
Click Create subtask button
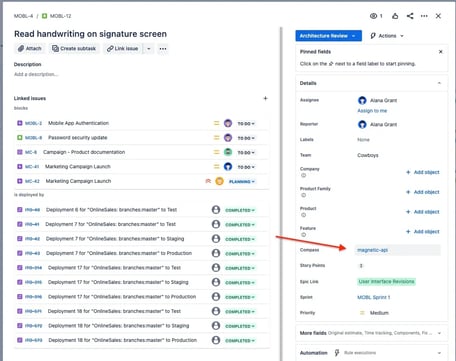click(74, 49)
